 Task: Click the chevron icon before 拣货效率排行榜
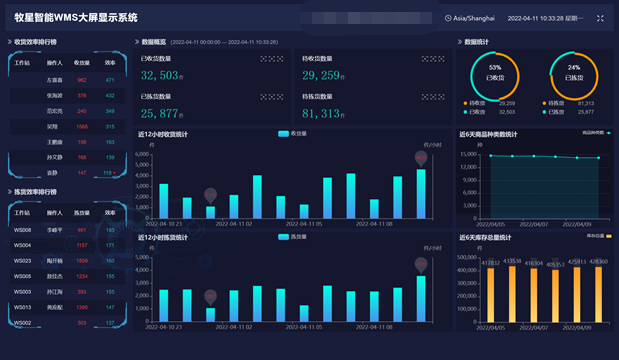tap(9, 191)
